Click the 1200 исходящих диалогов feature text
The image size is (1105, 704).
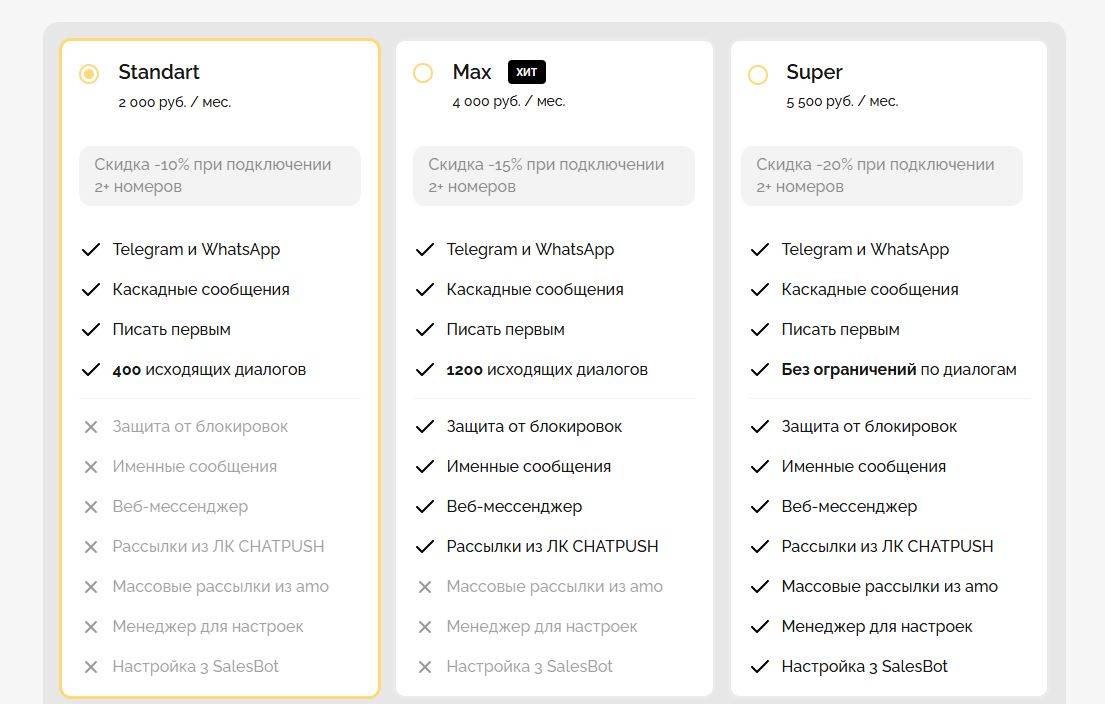(547, 370)
